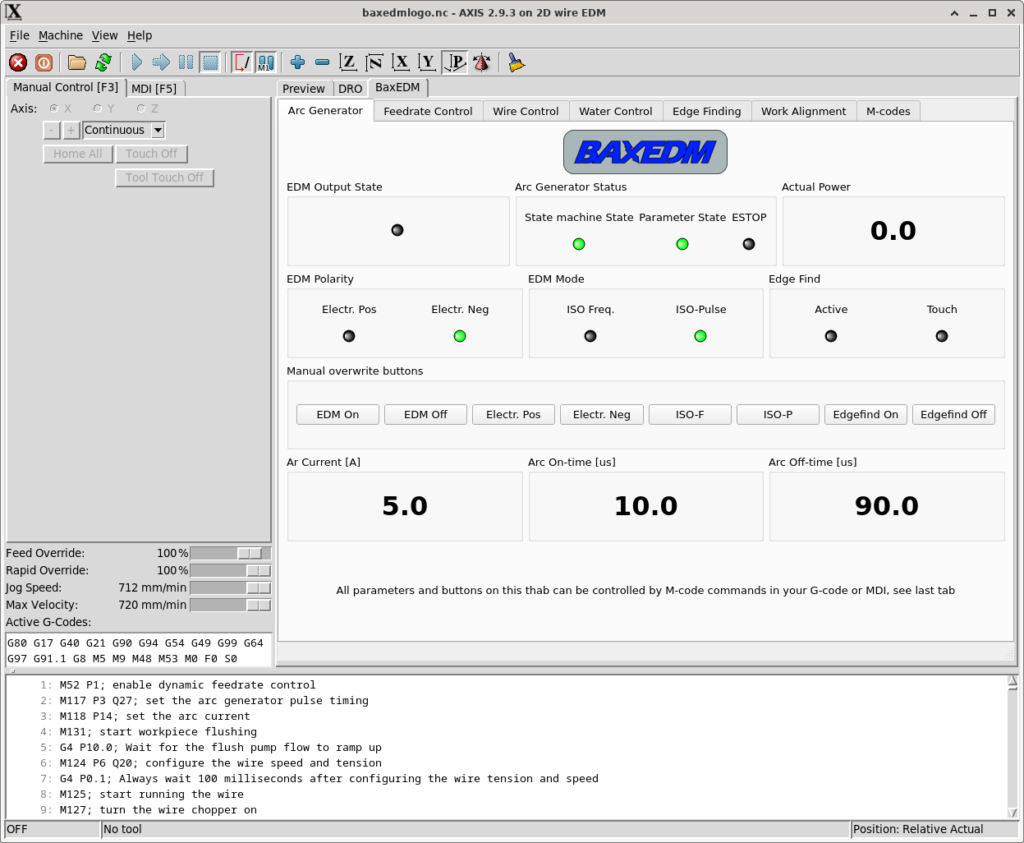Select G-code line 4 M131 flushing
Screen dimensions: 1024x843
point(158,732)
